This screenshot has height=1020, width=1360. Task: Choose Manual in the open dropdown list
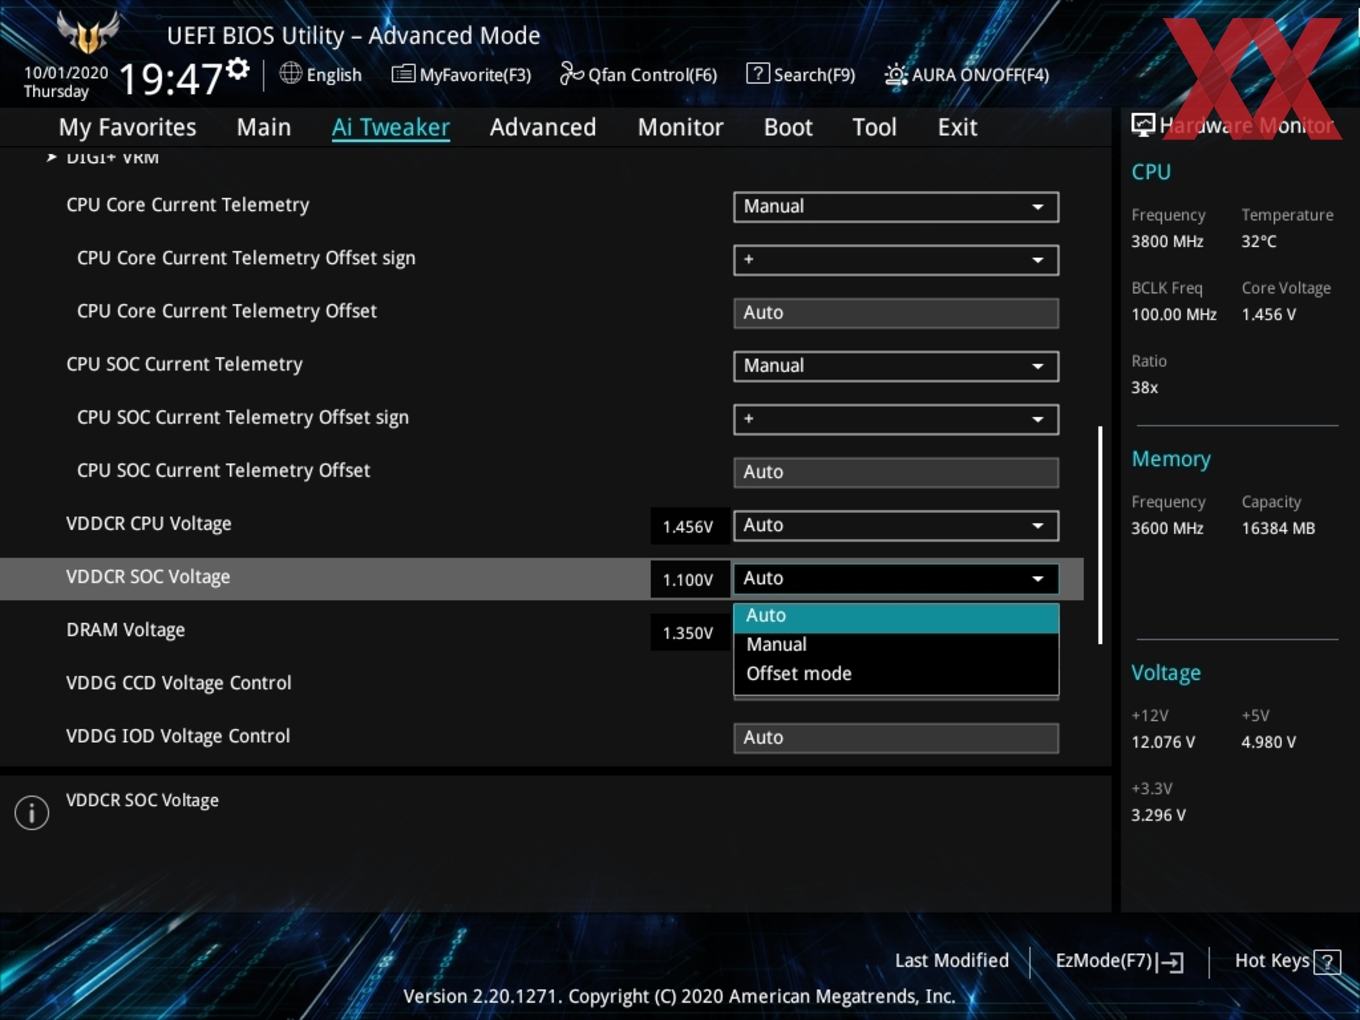(896, 645)
